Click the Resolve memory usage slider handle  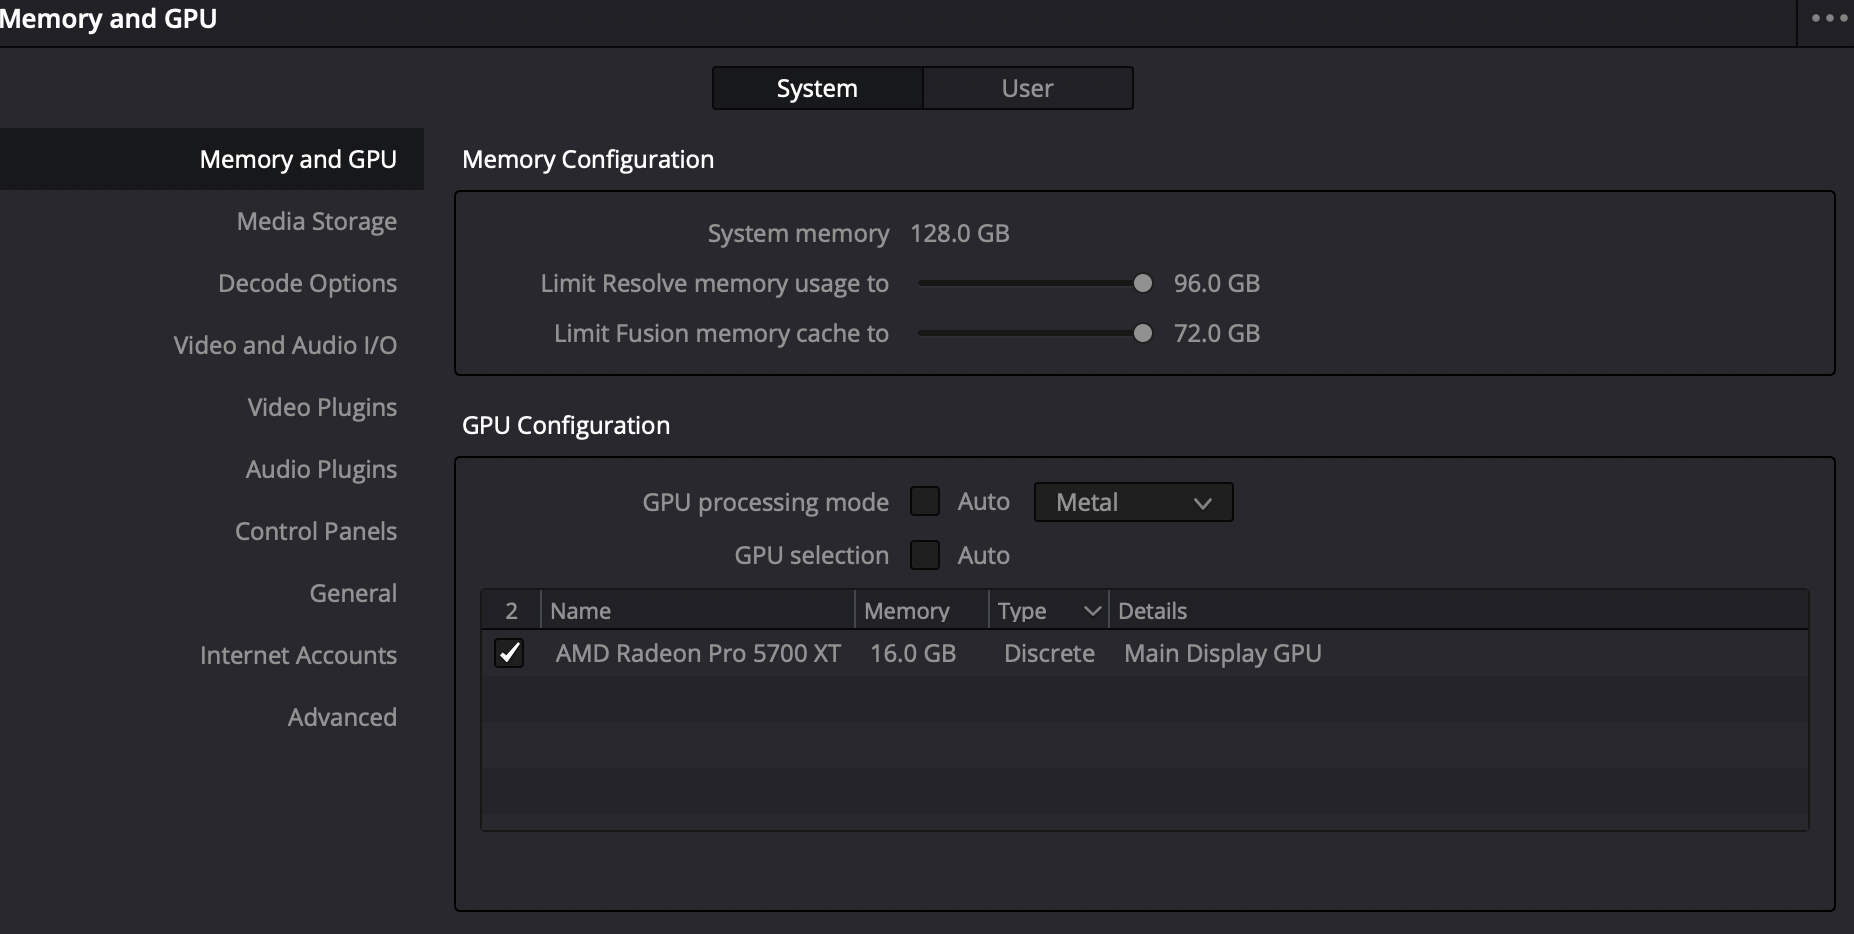[x=1142, y=283]
